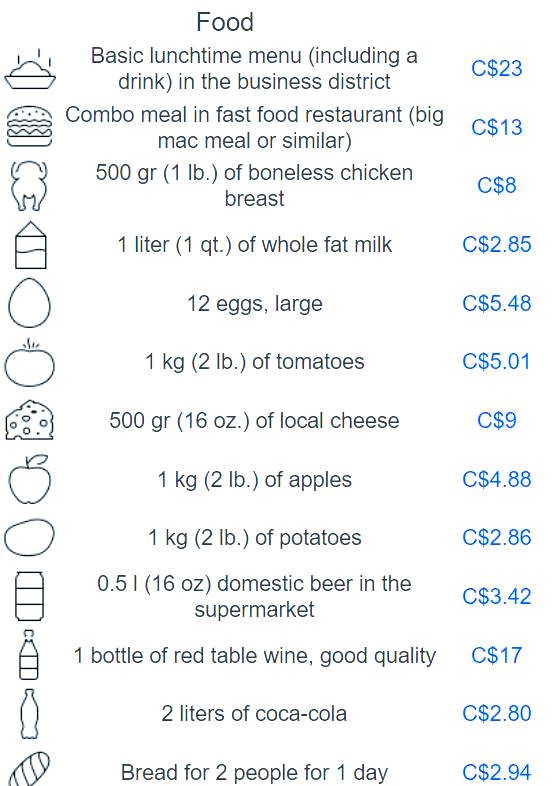This screenshot has width=557, height=786.
Task: Click the tomato icon
Action: pyautogui.click(x=30, y=362)
